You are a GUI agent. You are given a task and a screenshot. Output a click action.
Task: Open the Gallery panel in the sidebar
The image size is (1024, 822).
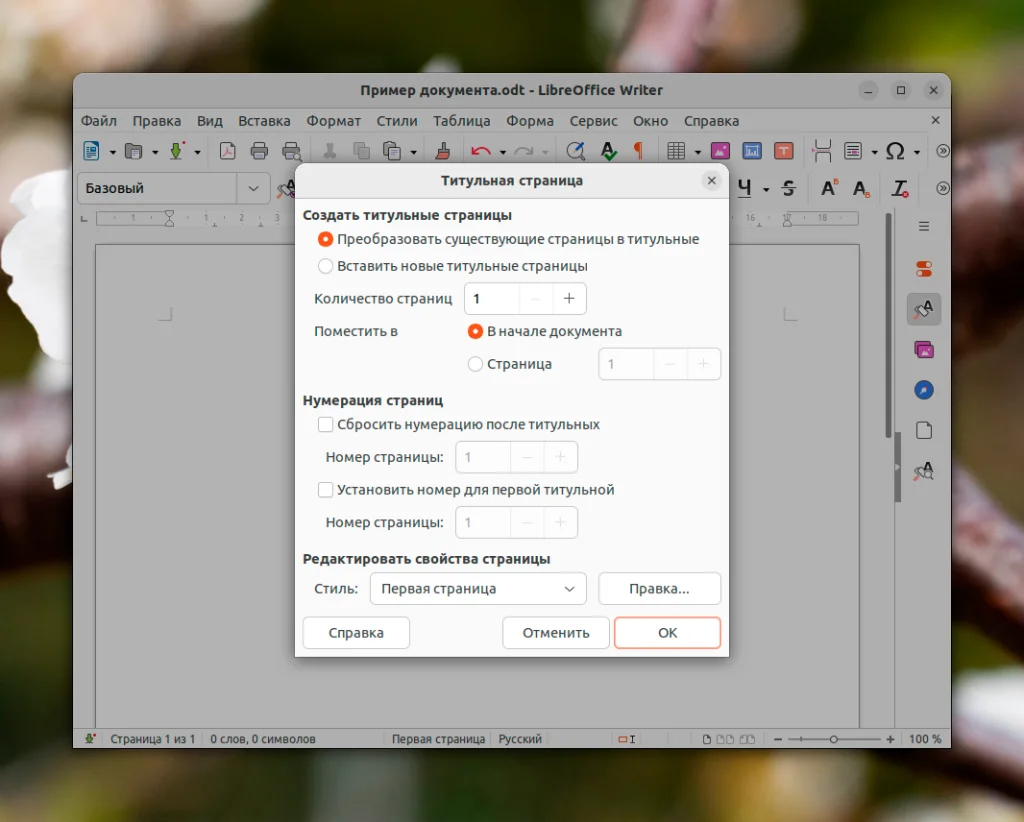point(922,349)
